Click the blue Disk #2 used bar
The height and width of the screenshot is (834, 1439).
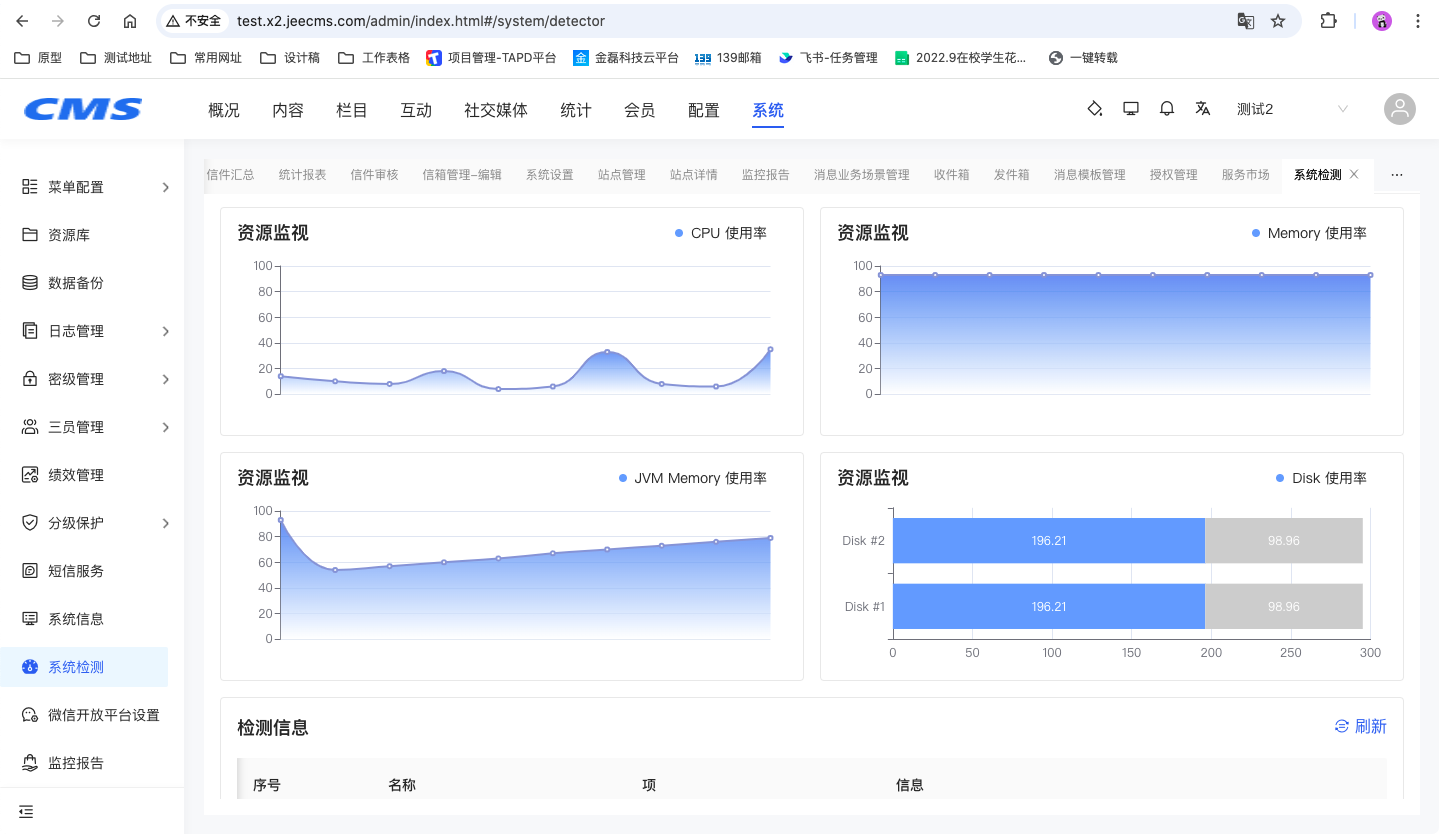(1048, 541)
